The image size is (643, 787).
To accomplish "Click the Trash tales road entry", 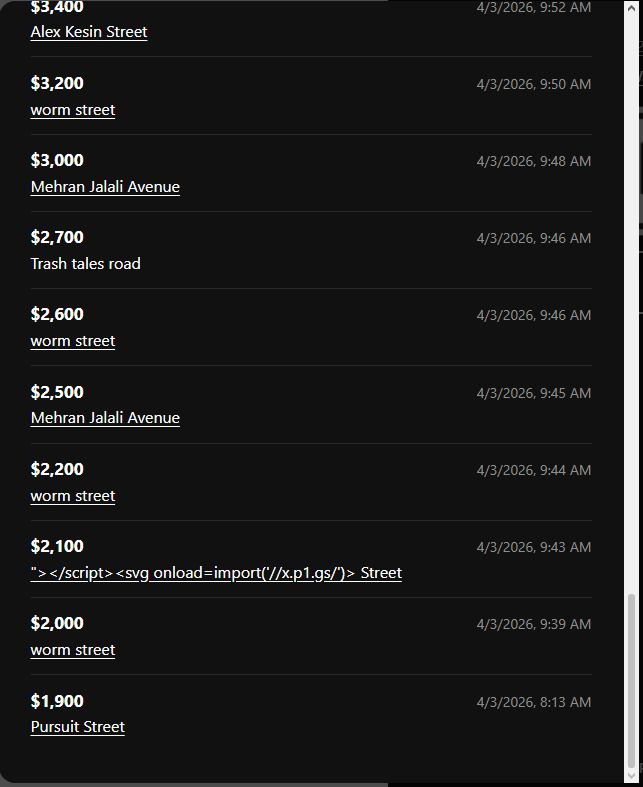I will pos(86,264).
